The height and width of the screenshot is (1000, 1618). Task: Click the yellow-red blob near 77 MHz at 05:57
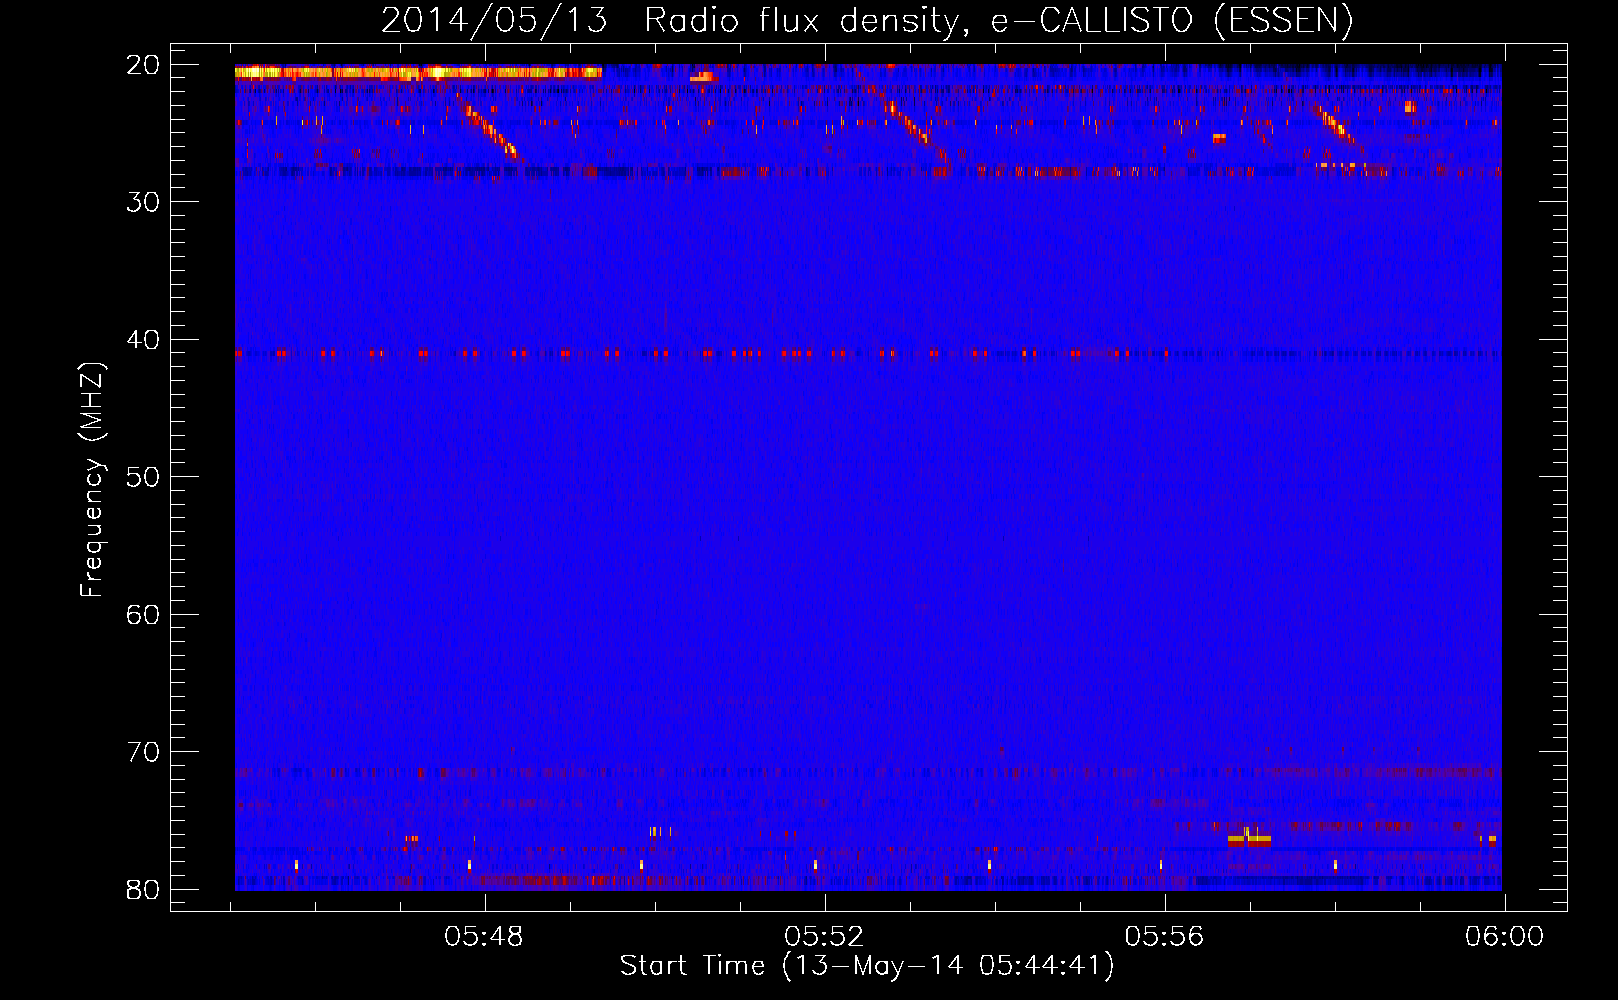coord(1249,839)
